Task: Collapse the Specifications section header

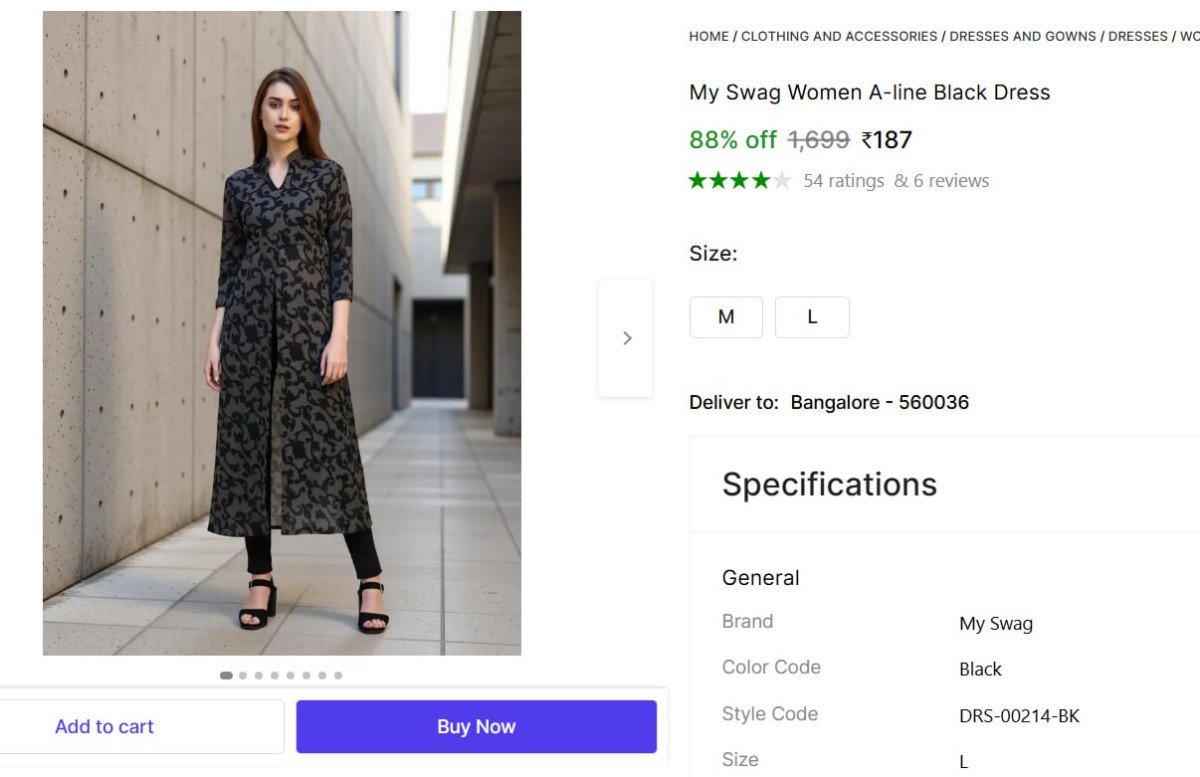Action: (830, 484)
